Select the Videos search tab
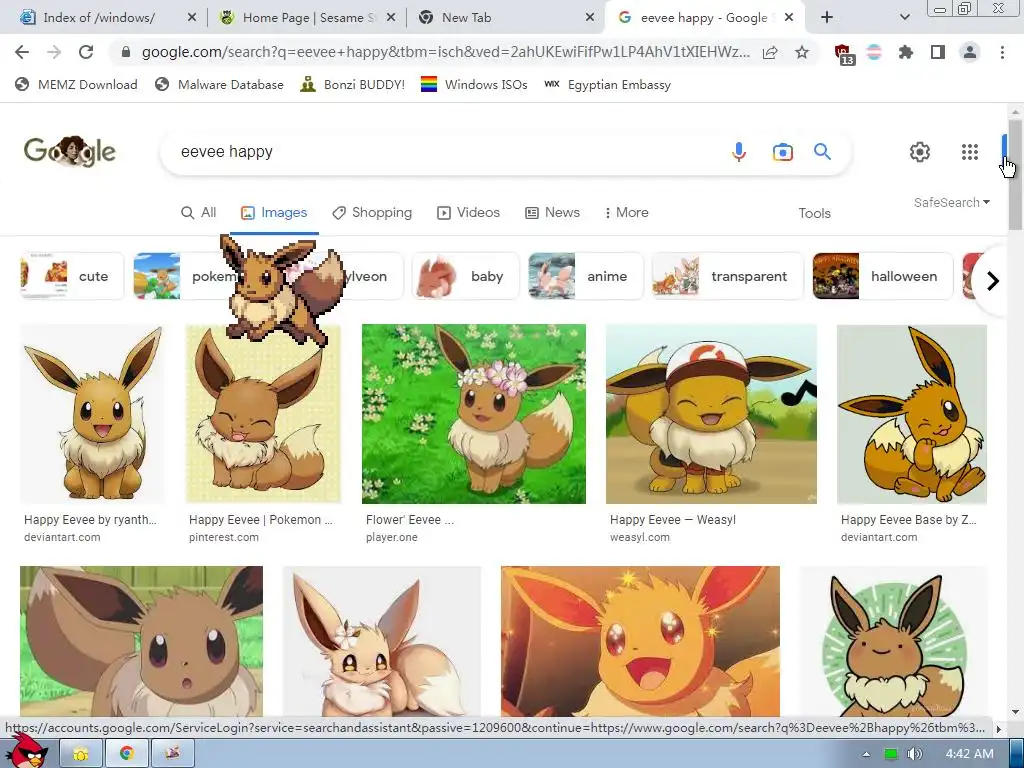 (x=468, y=213)
